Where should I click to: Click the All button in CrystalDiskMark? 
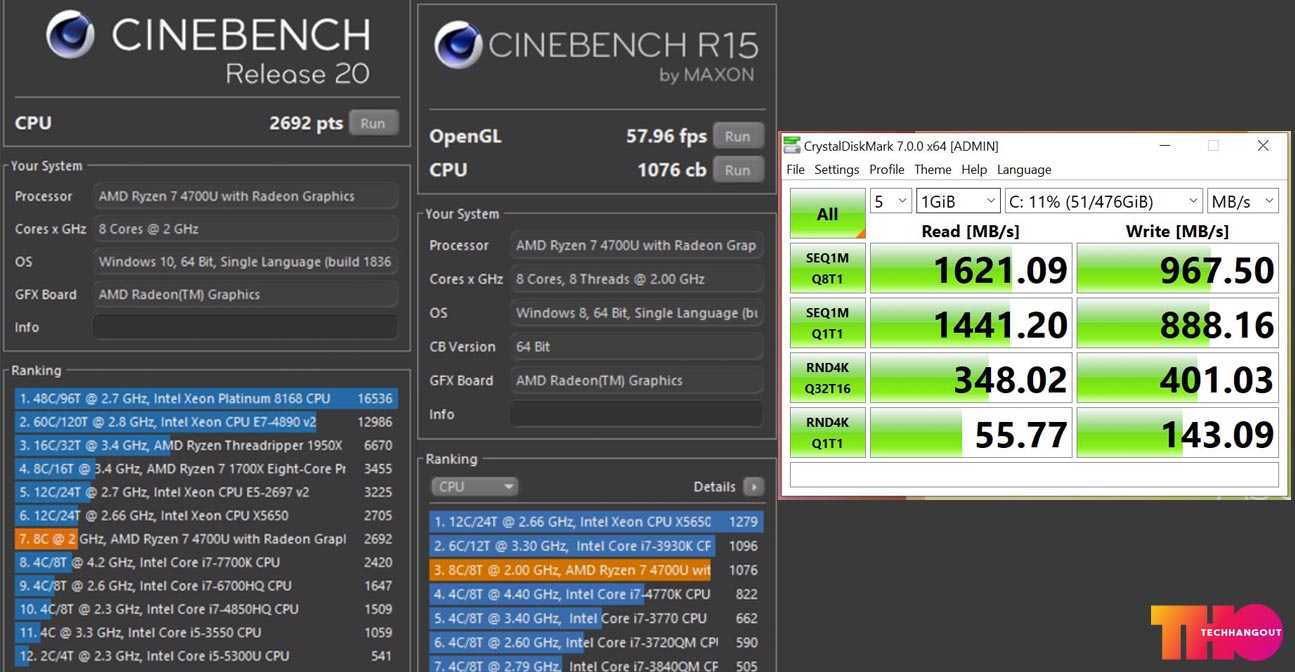[x=827, y=214]
